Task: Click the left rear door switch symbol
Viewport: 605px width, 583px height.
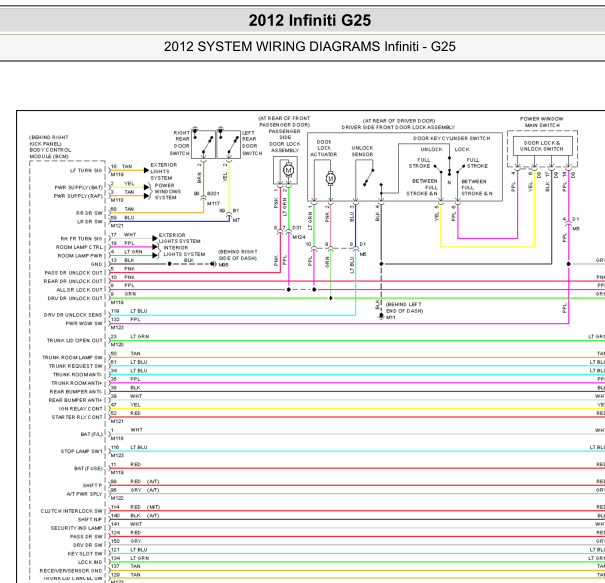Action: (x=228, y=144)
